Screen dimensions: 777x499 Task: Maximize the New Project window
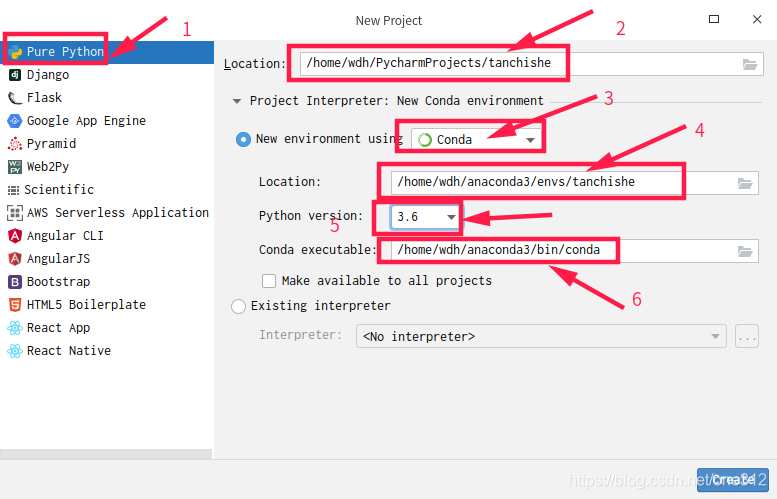(x=714, y=19)
